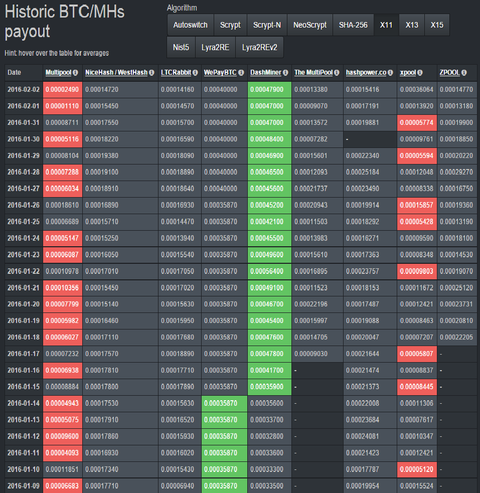Open The MultiPool header link

click(x=313, y=73)
